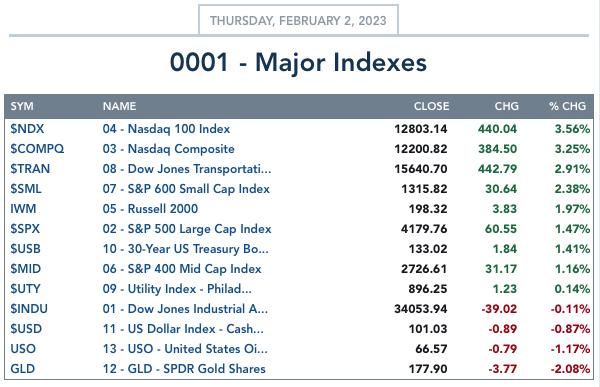Open 03 - Nasdaq Composite link

(169, 149)
